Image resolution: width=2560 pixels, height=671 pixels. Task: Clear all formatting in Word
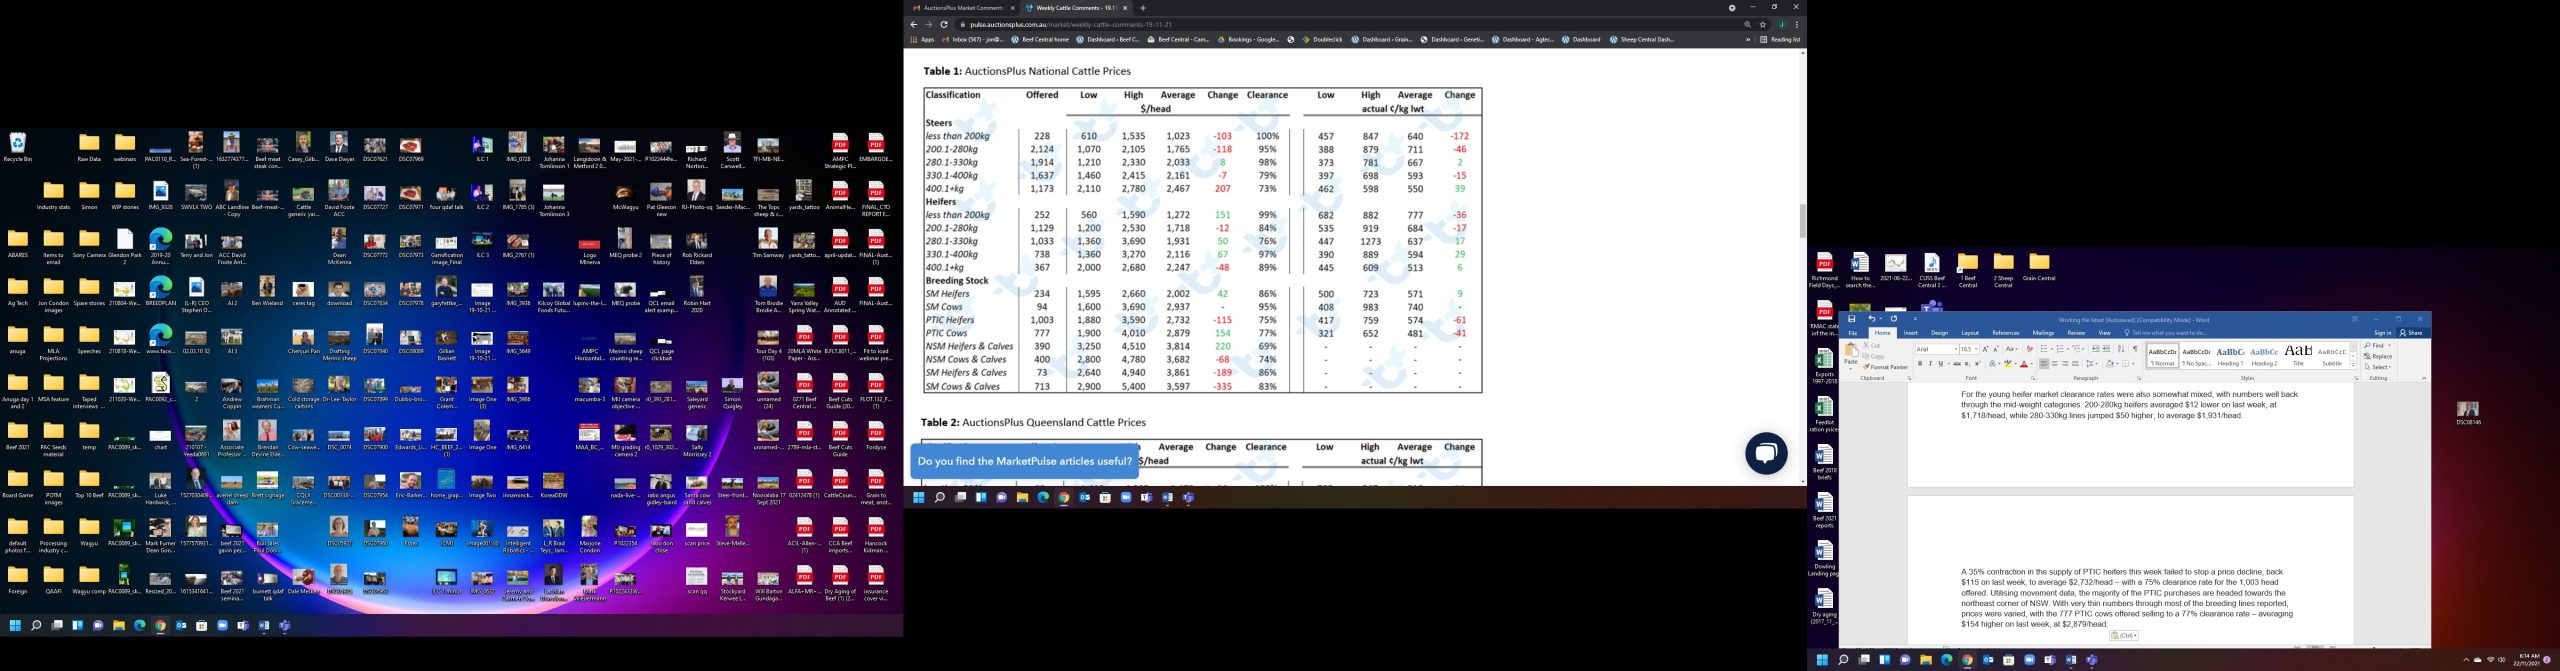[2030, 349]
